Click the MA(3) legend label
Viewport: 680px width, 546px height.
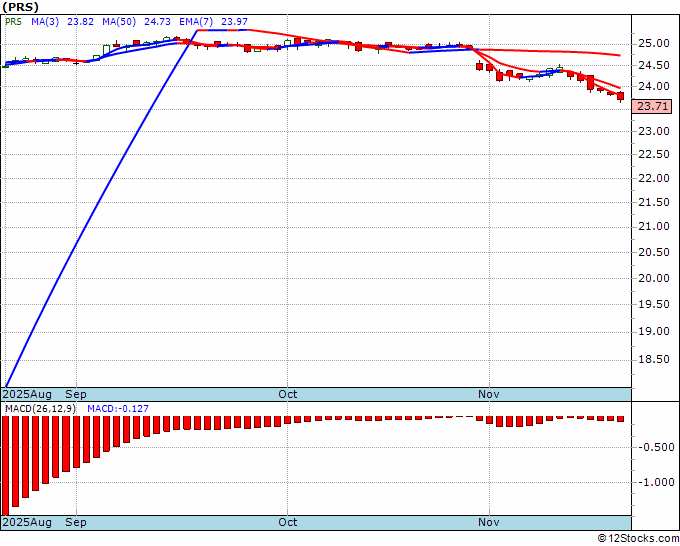click(45, 22)
